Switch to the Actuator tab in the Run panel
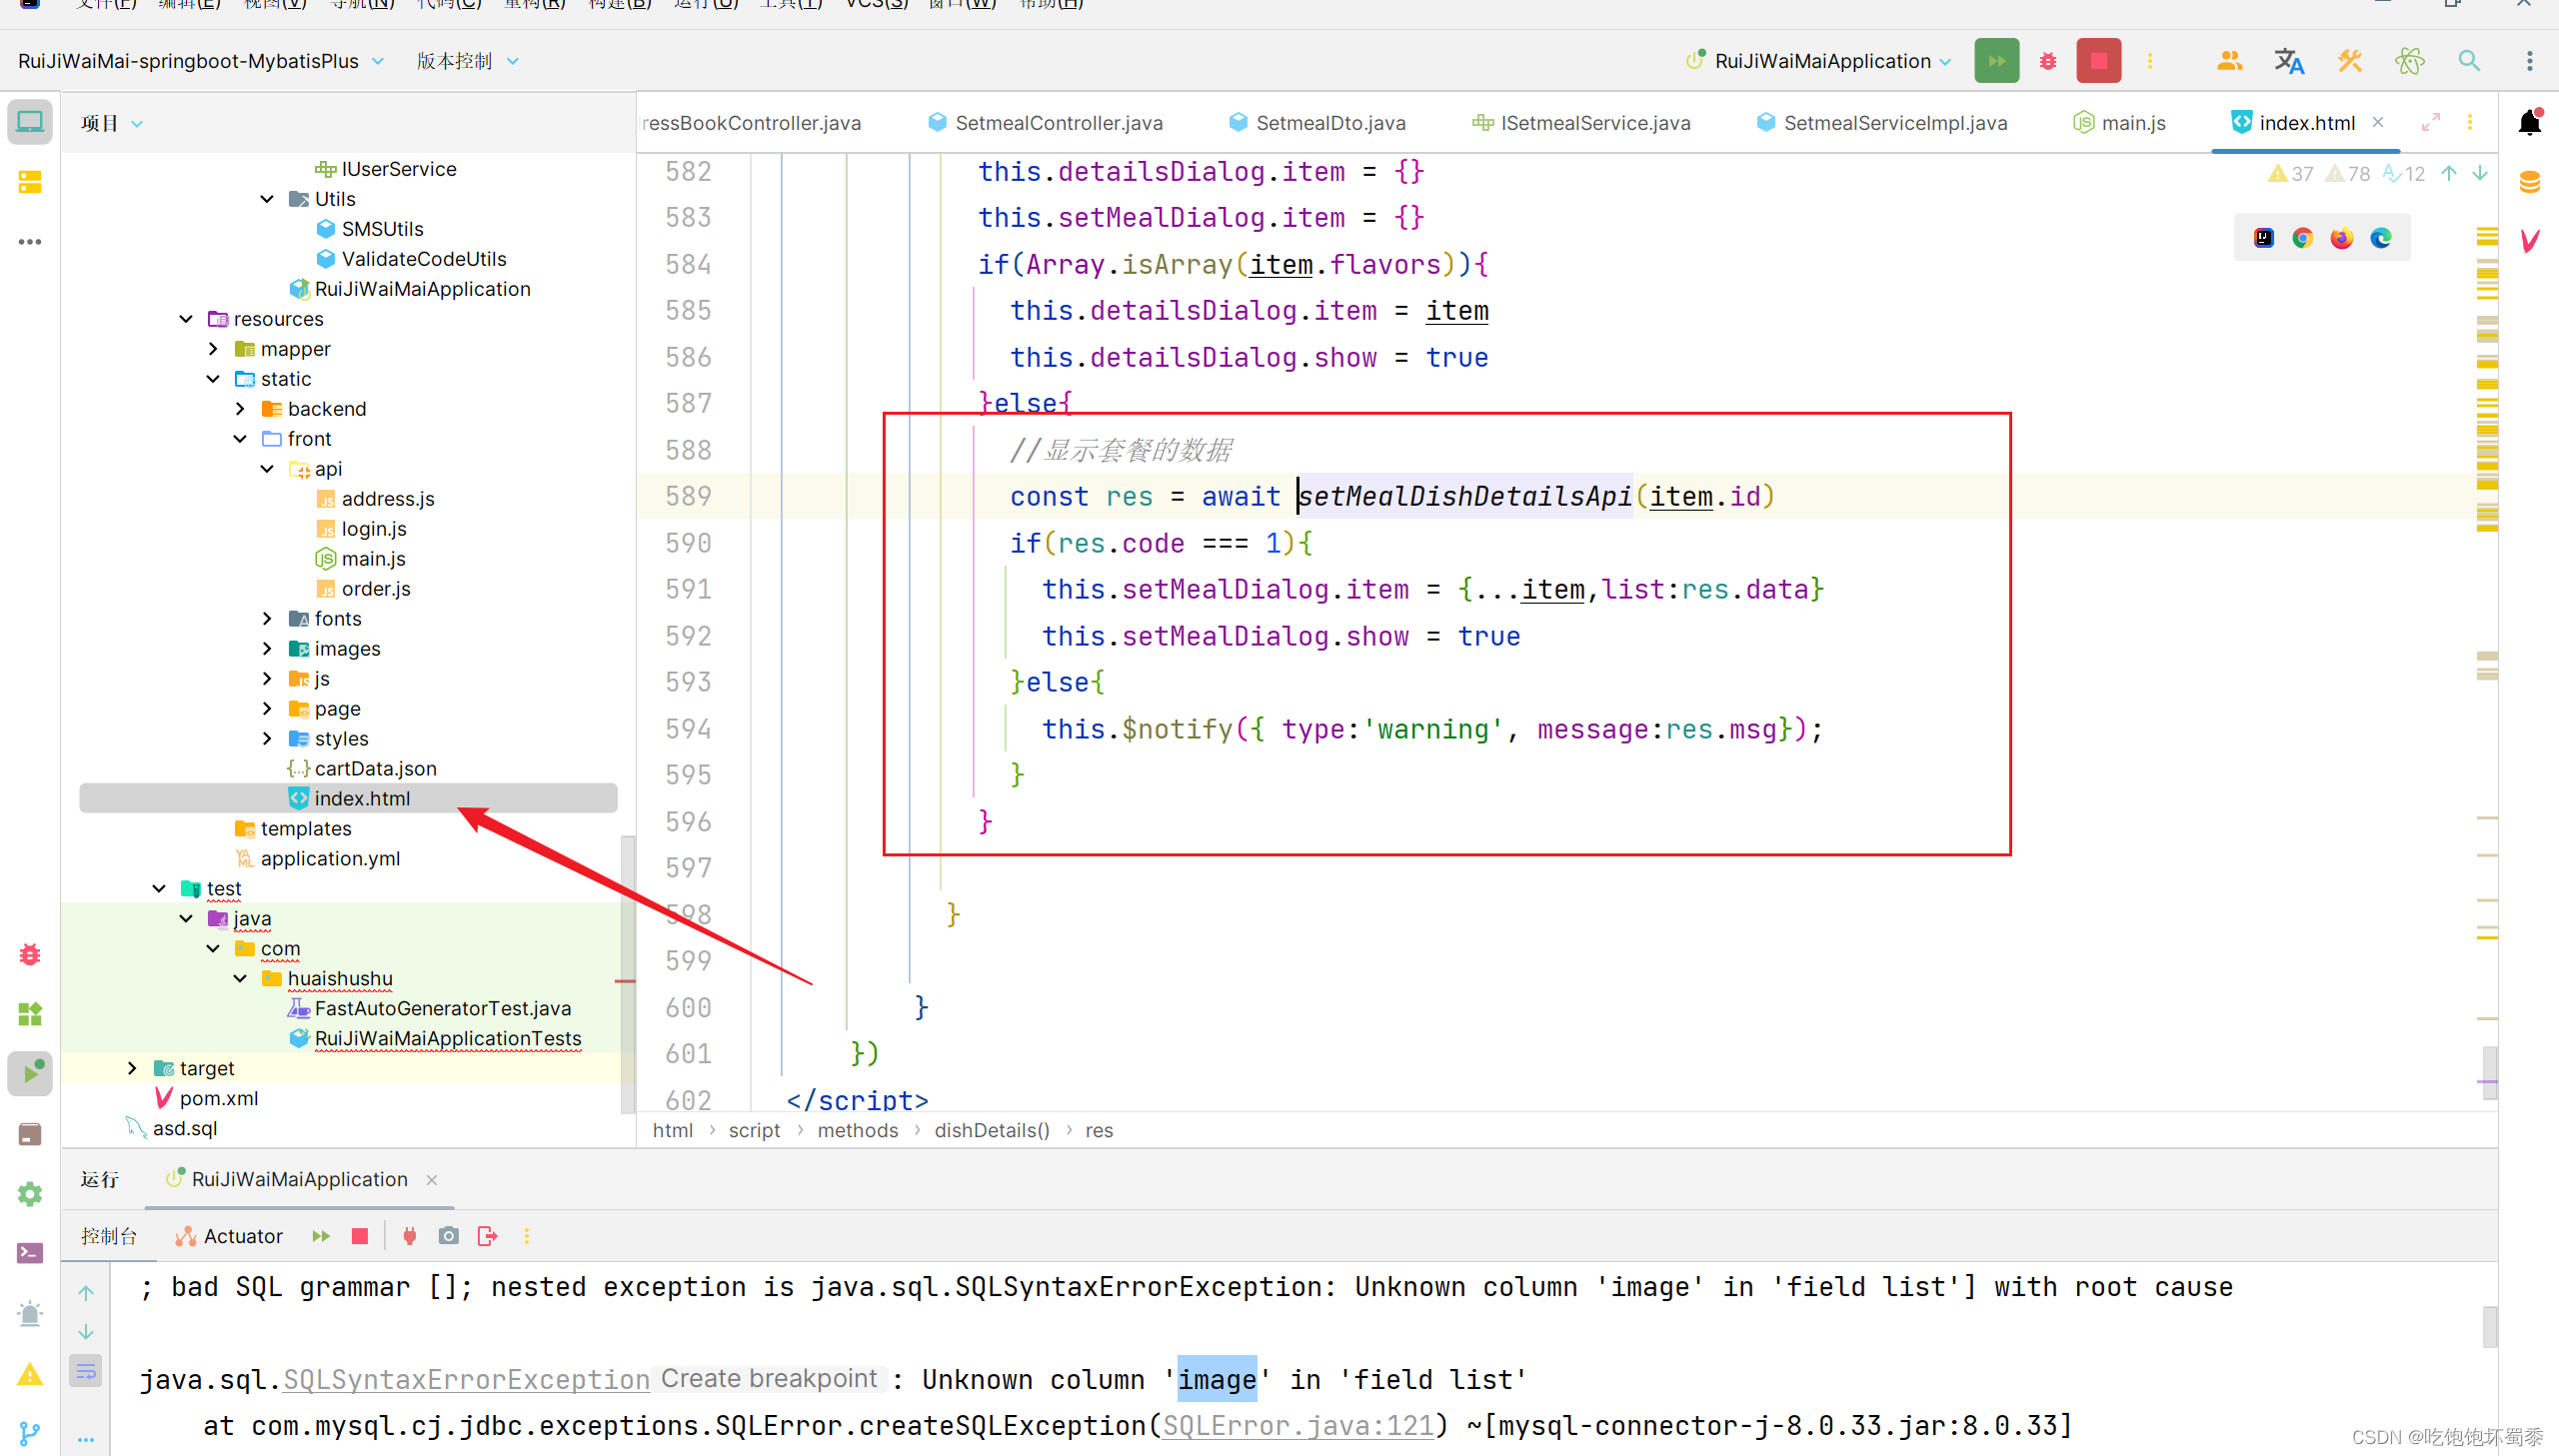This screenshot has width=2559, height=1456. coord(230,1236)
